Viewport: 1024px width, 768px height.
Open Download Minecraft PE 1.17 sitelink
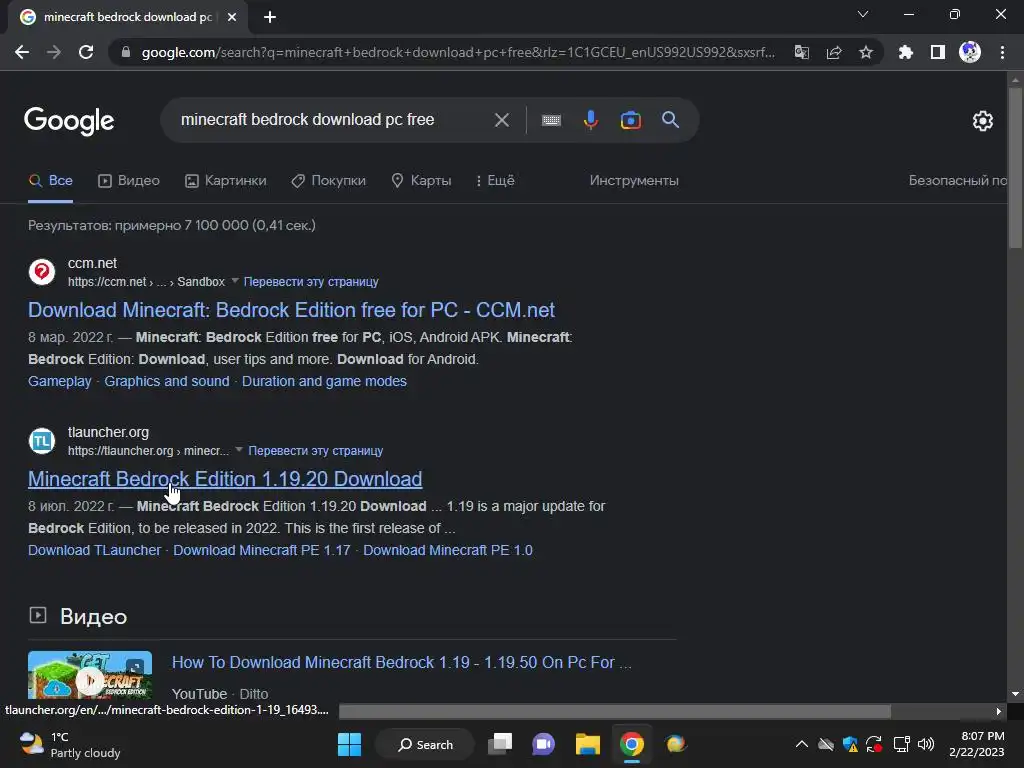262,551
